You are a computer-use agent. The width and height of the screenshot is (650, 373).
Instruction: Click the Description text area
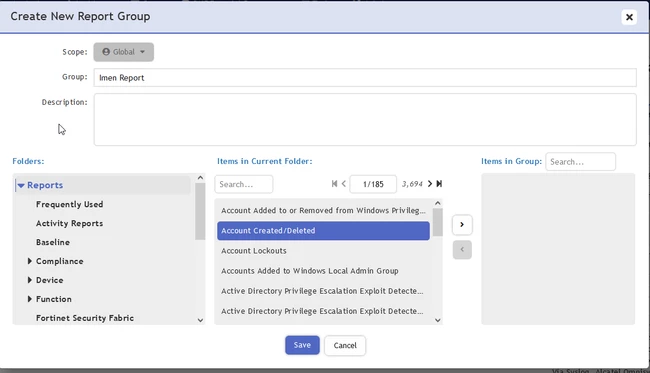click(x=365, y=119)
